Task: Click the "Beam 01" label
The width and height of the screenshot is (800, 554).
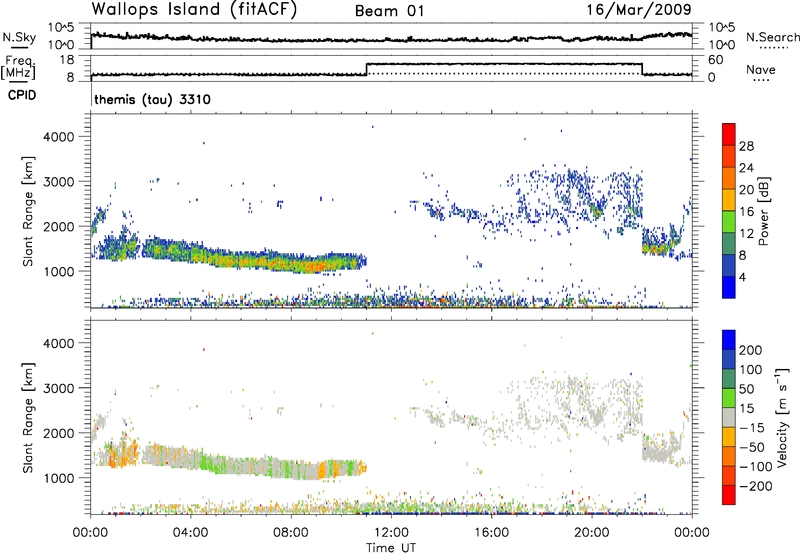Action: point(389,11)
